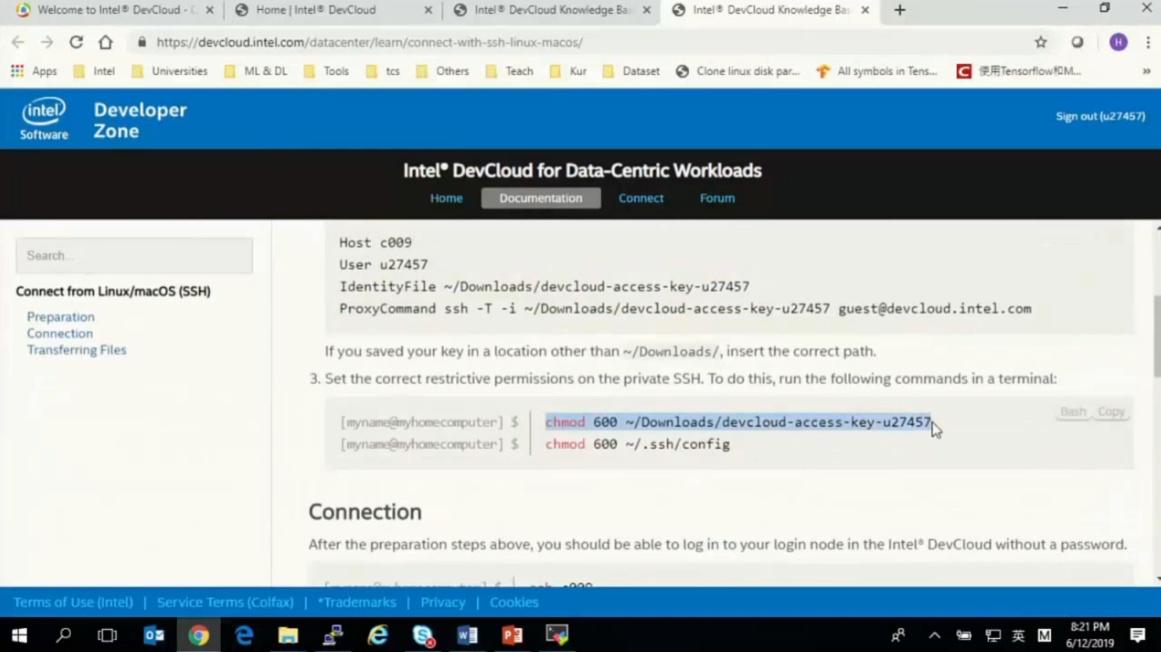Click the address bar URL
The width and height of the screenshot is (1161, 652).
click(369, 42)
